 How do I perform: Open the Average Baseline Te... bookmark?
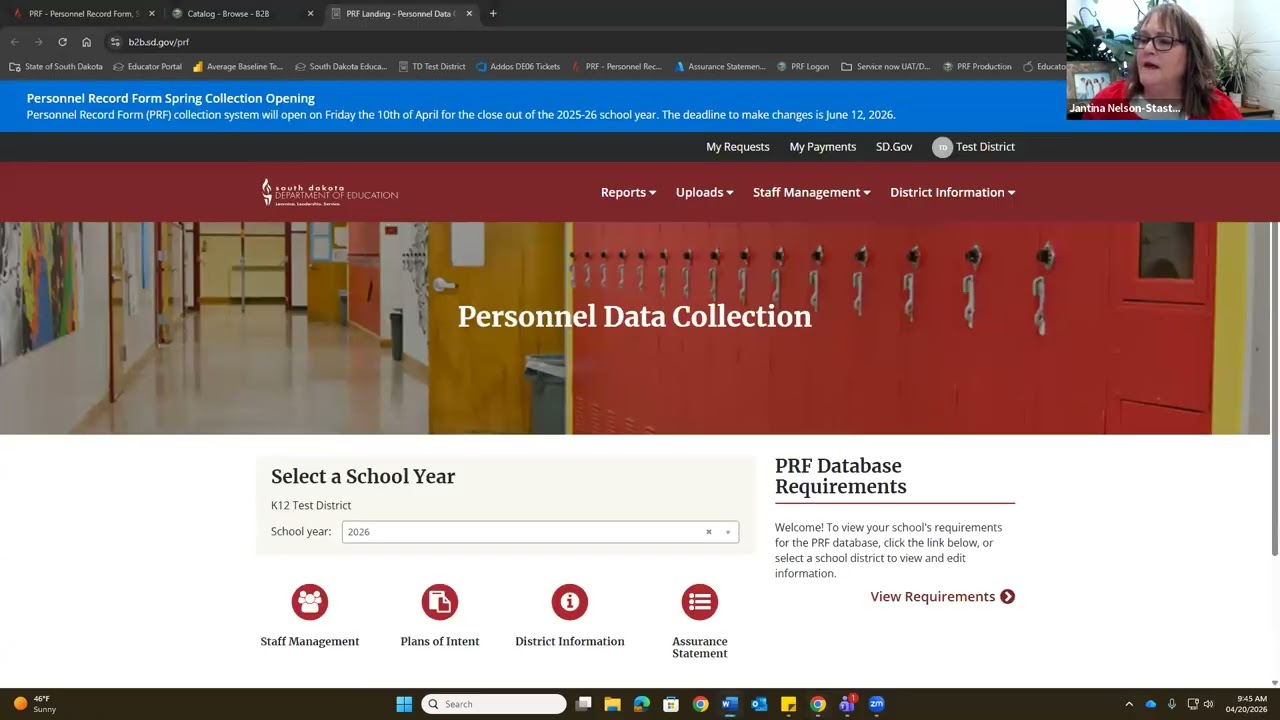238,67
